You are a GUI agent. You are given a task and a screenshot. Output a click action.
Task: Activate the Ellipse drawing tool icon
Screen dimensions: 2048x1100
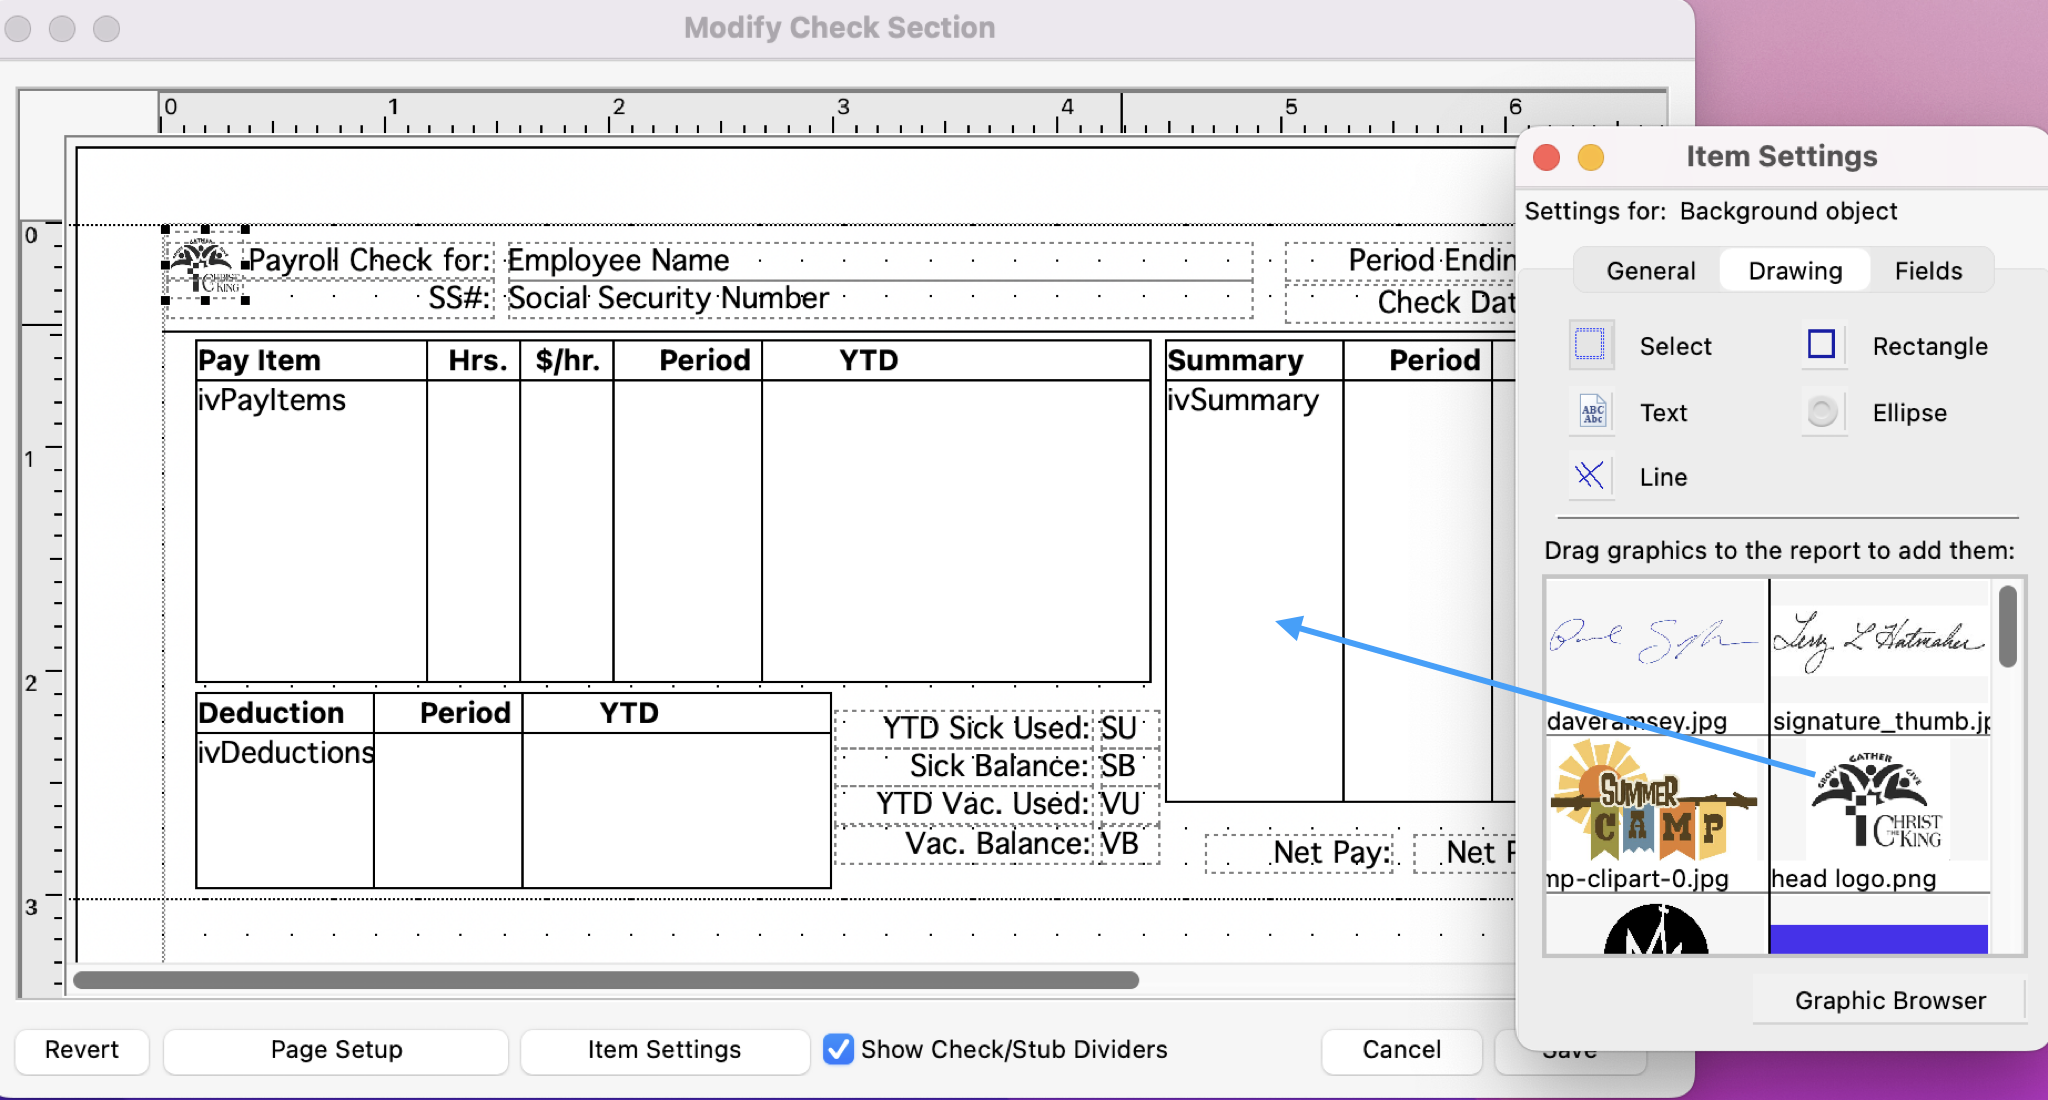pos(1822,412)
